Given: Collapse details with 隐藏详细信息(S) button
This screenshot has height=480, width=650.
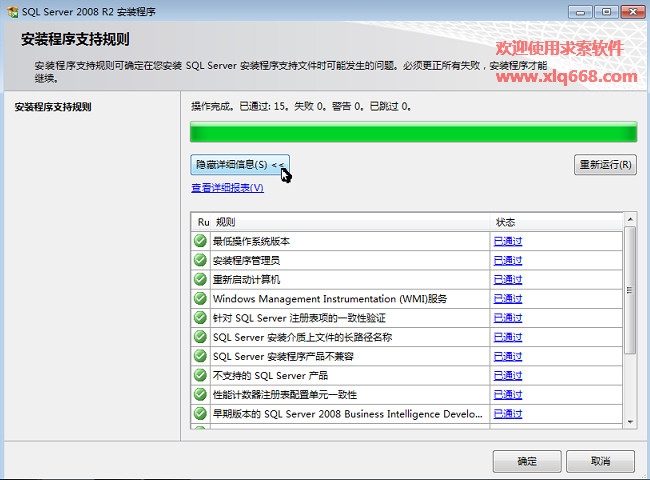Looking at the screenshot, I should (x=240, y=165).
